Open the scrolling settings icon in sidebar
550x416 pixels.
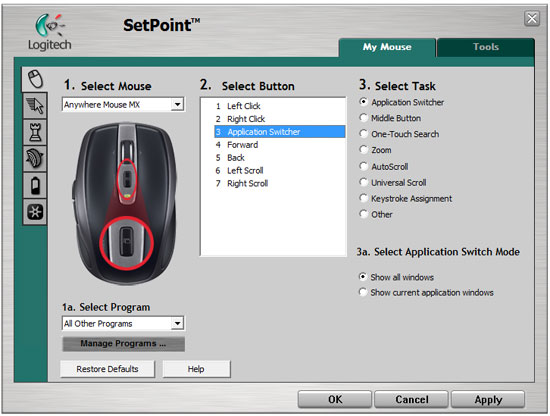click(35, 159)
